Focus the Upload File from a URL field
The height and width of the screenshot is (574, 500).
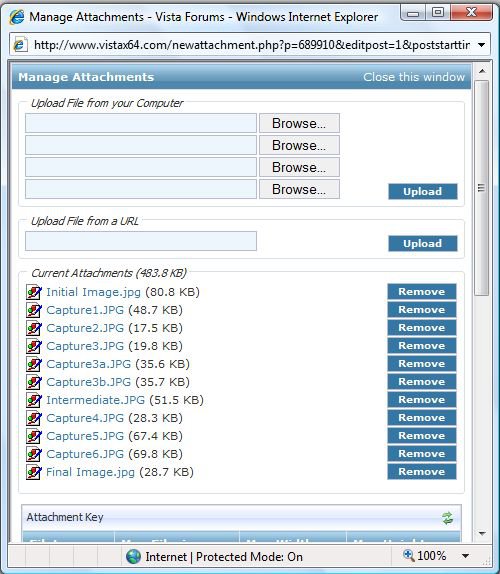(x=141, y=241)
